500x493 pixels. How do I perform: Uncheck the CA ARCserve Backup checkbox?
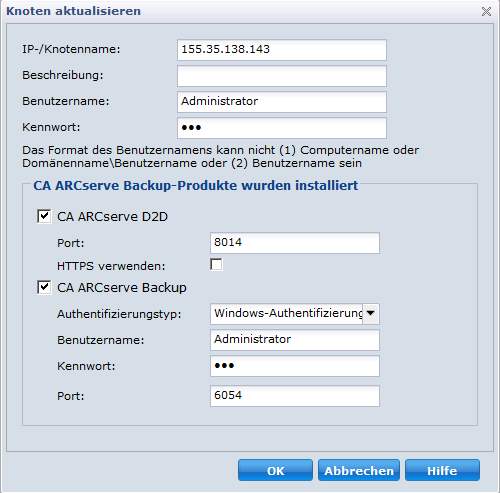(x=44, y=287)
